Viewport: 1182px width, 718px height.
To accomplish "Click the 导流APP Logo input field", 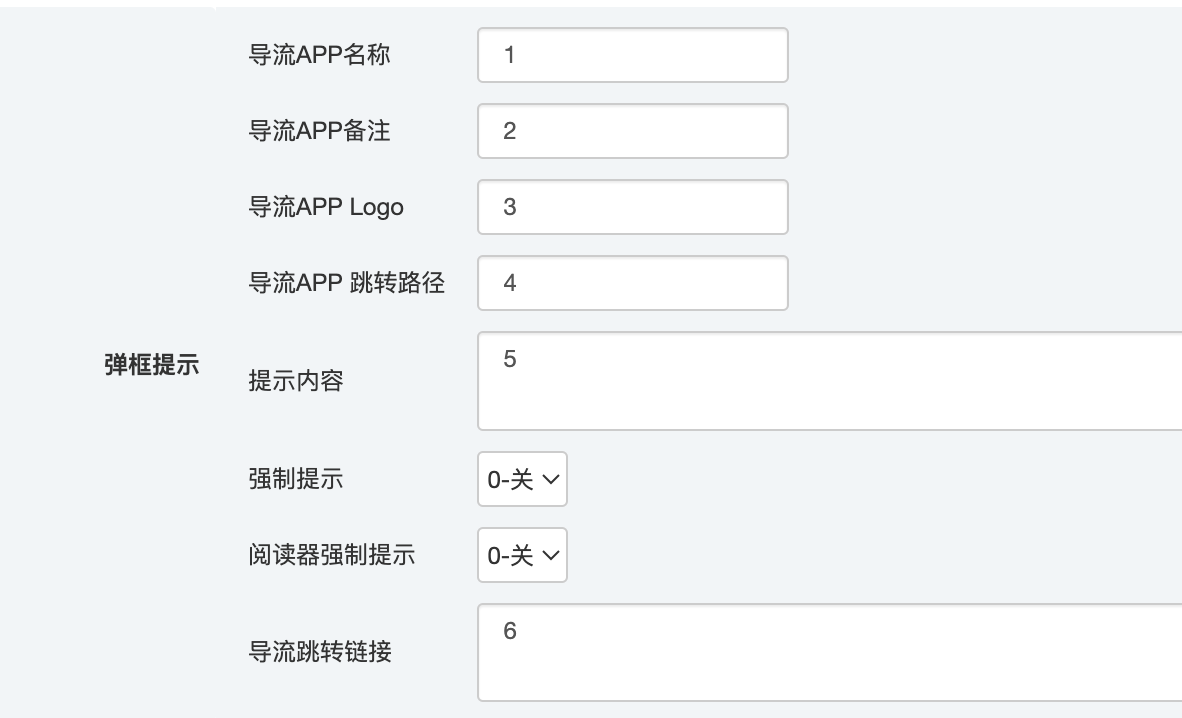I will 632,207.
